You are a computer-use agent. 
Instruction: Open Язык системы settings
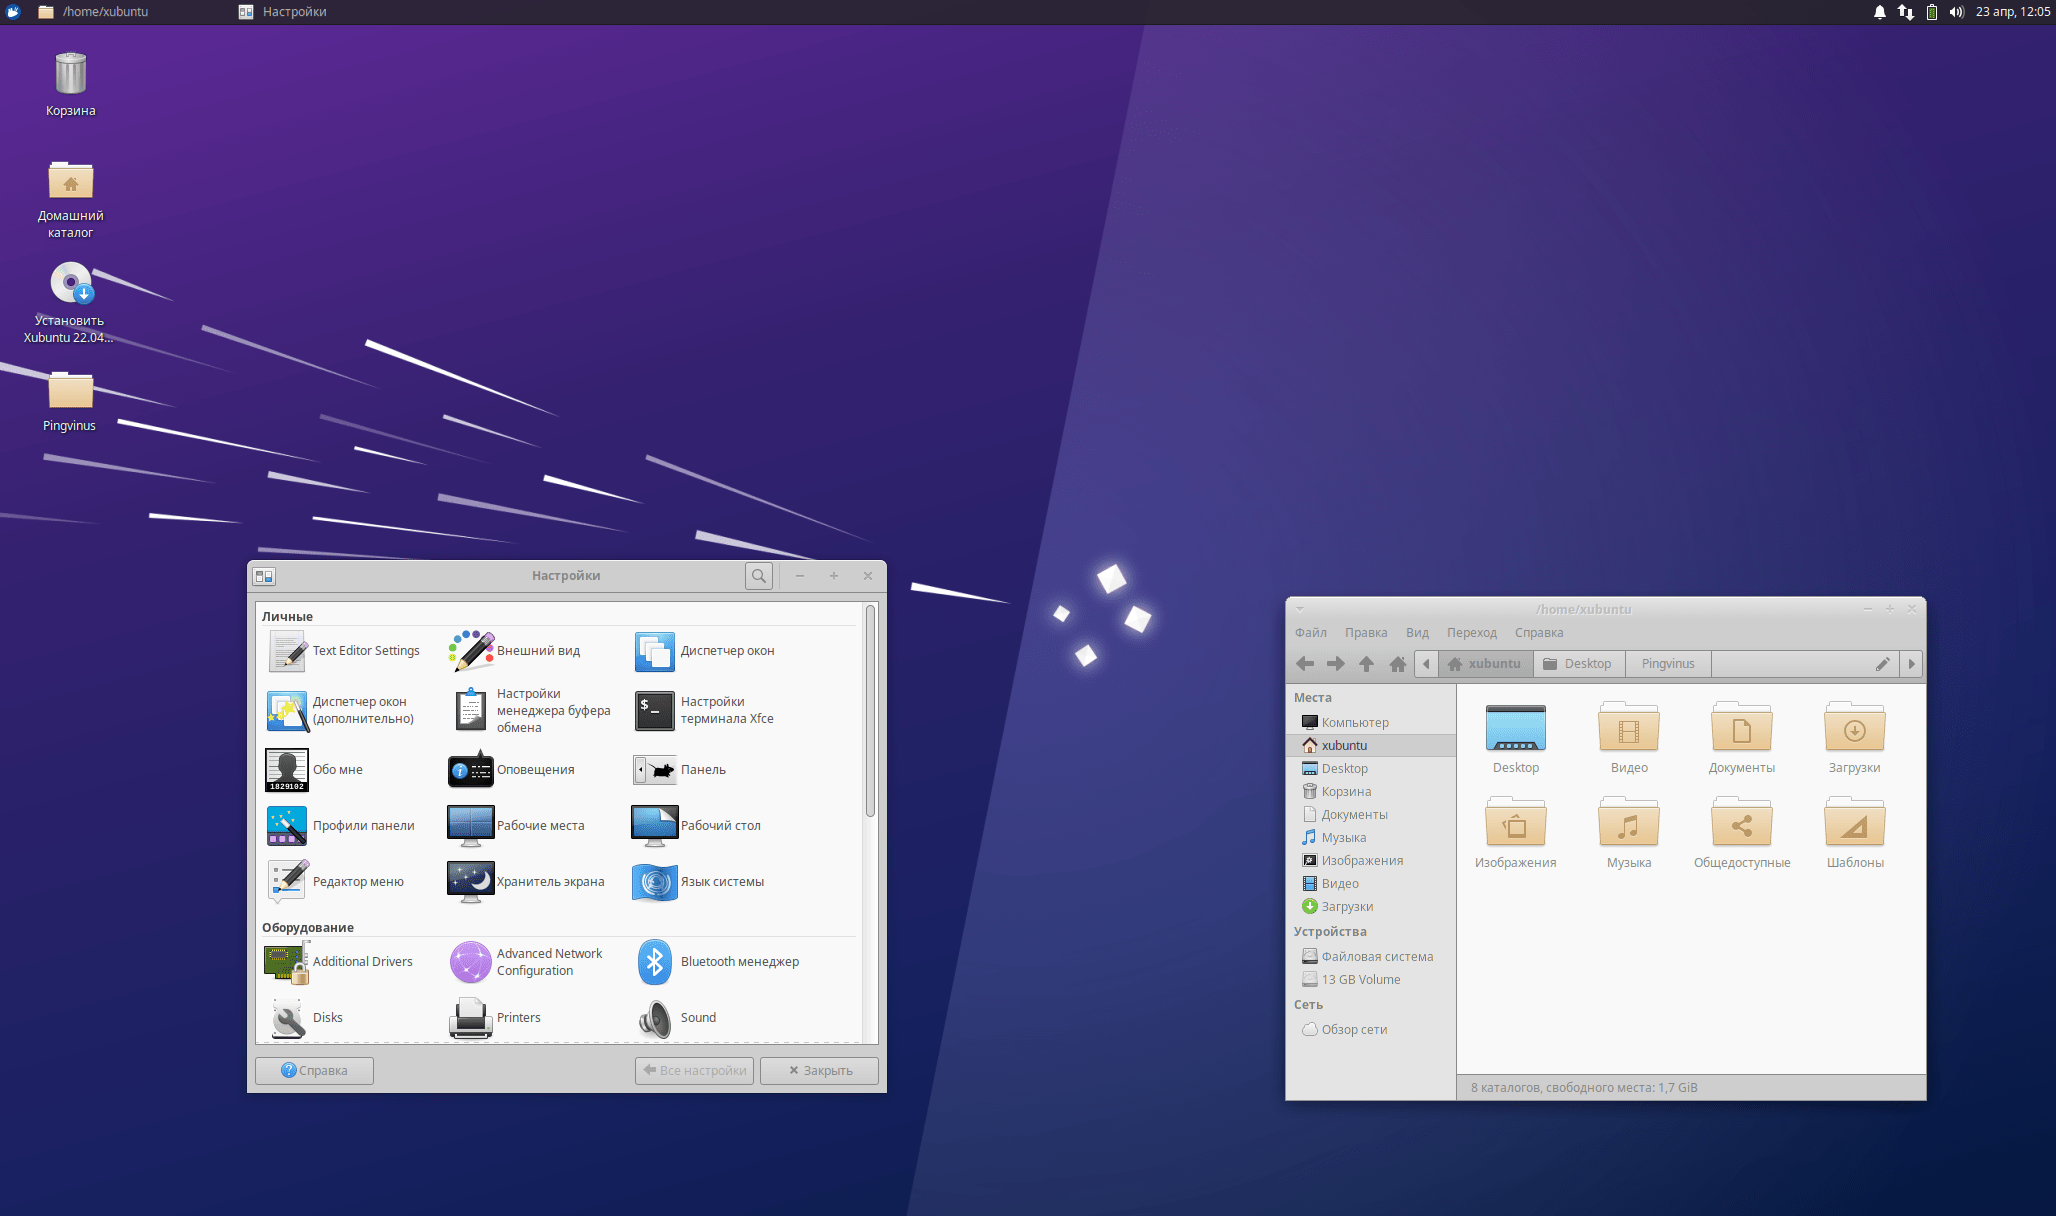point(700,882)
